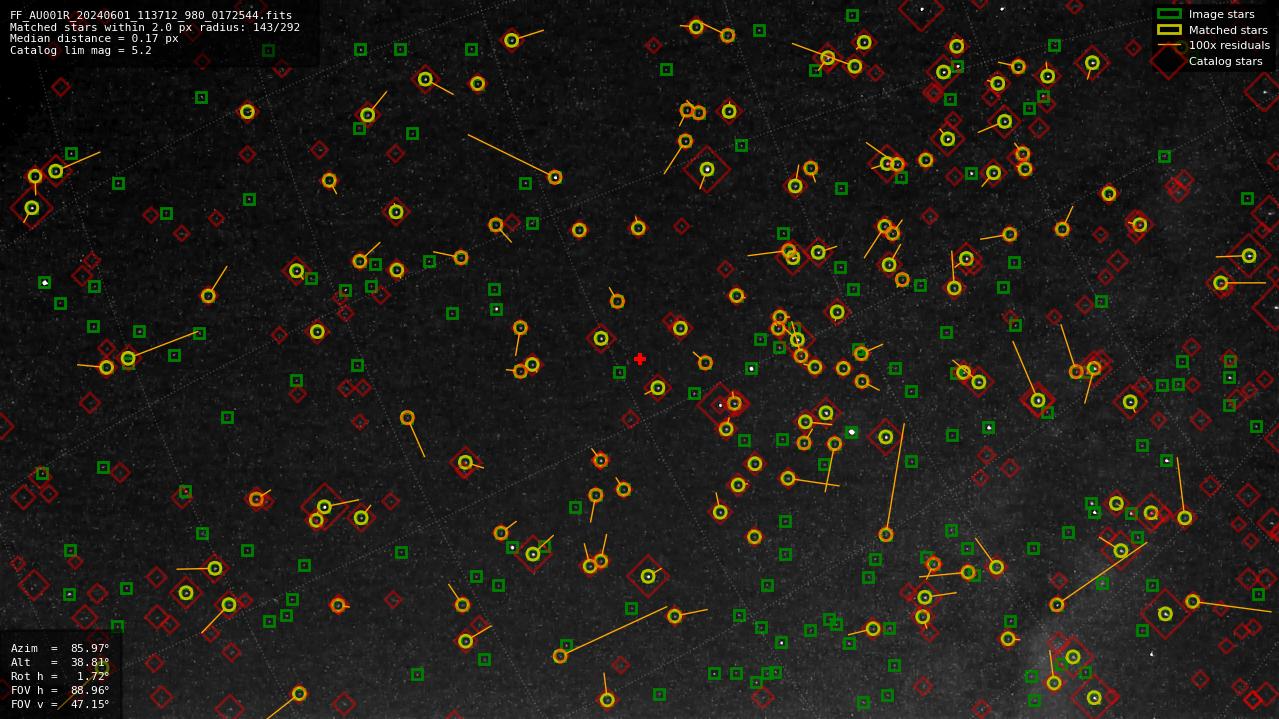The image size is (1279, 719).
Task: Click the 'Alt = 38.81°' readout
Action: point(60,662)
